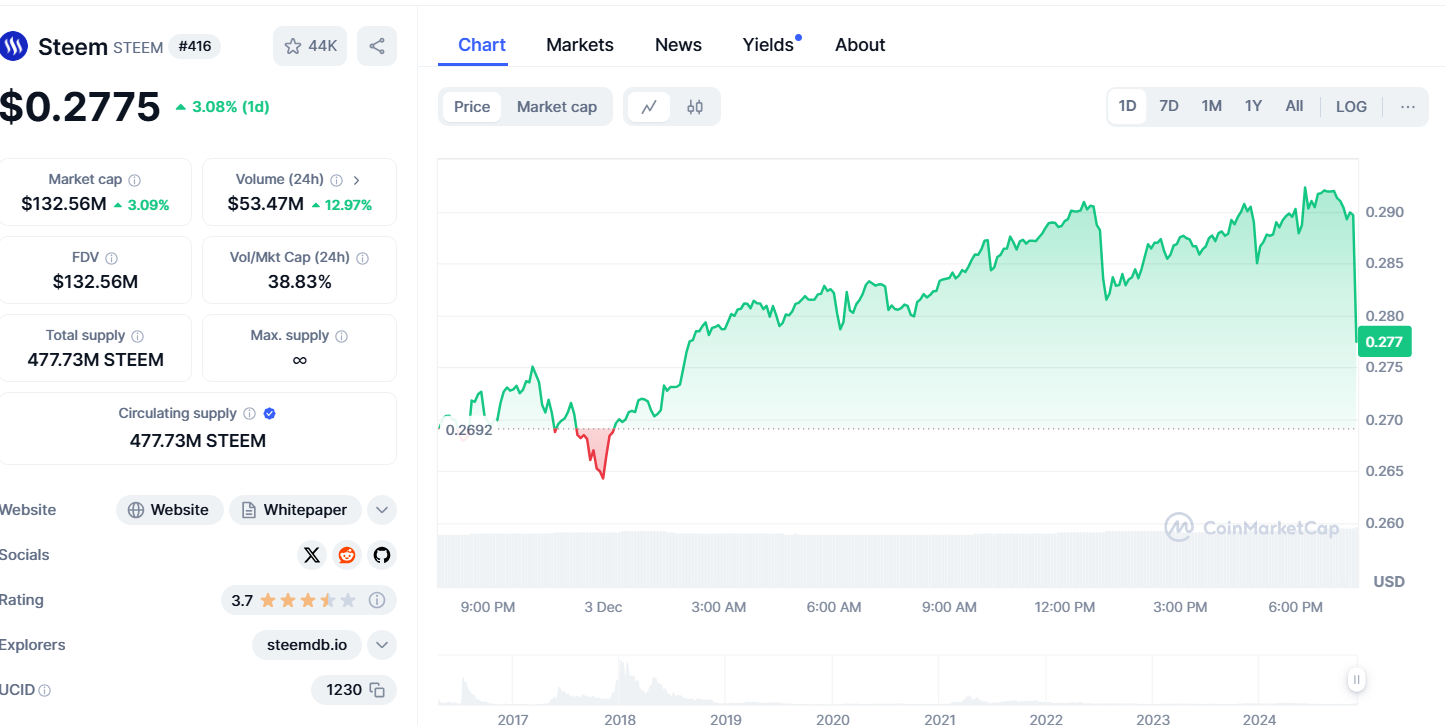Switch to line chart view icon
This screenshot has width=1446, height=725.
pos(649,107)
